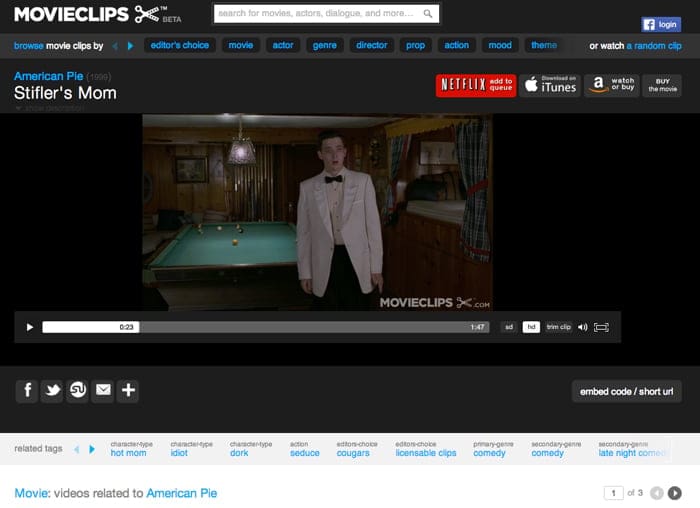Click the page number input box

point(613,493)
